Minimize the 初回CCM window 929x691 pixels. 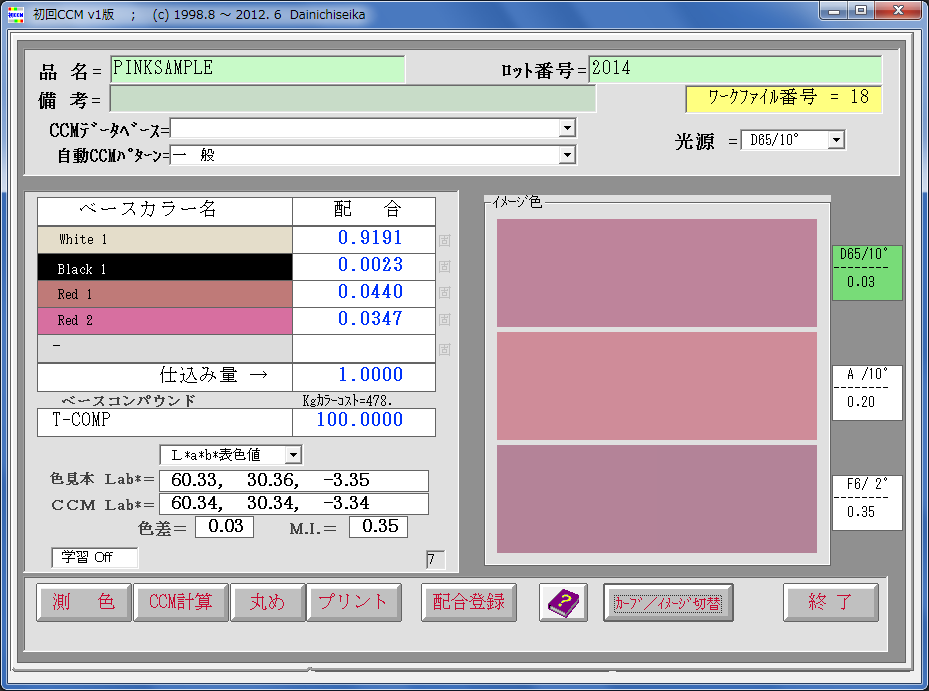coord(834,11)
